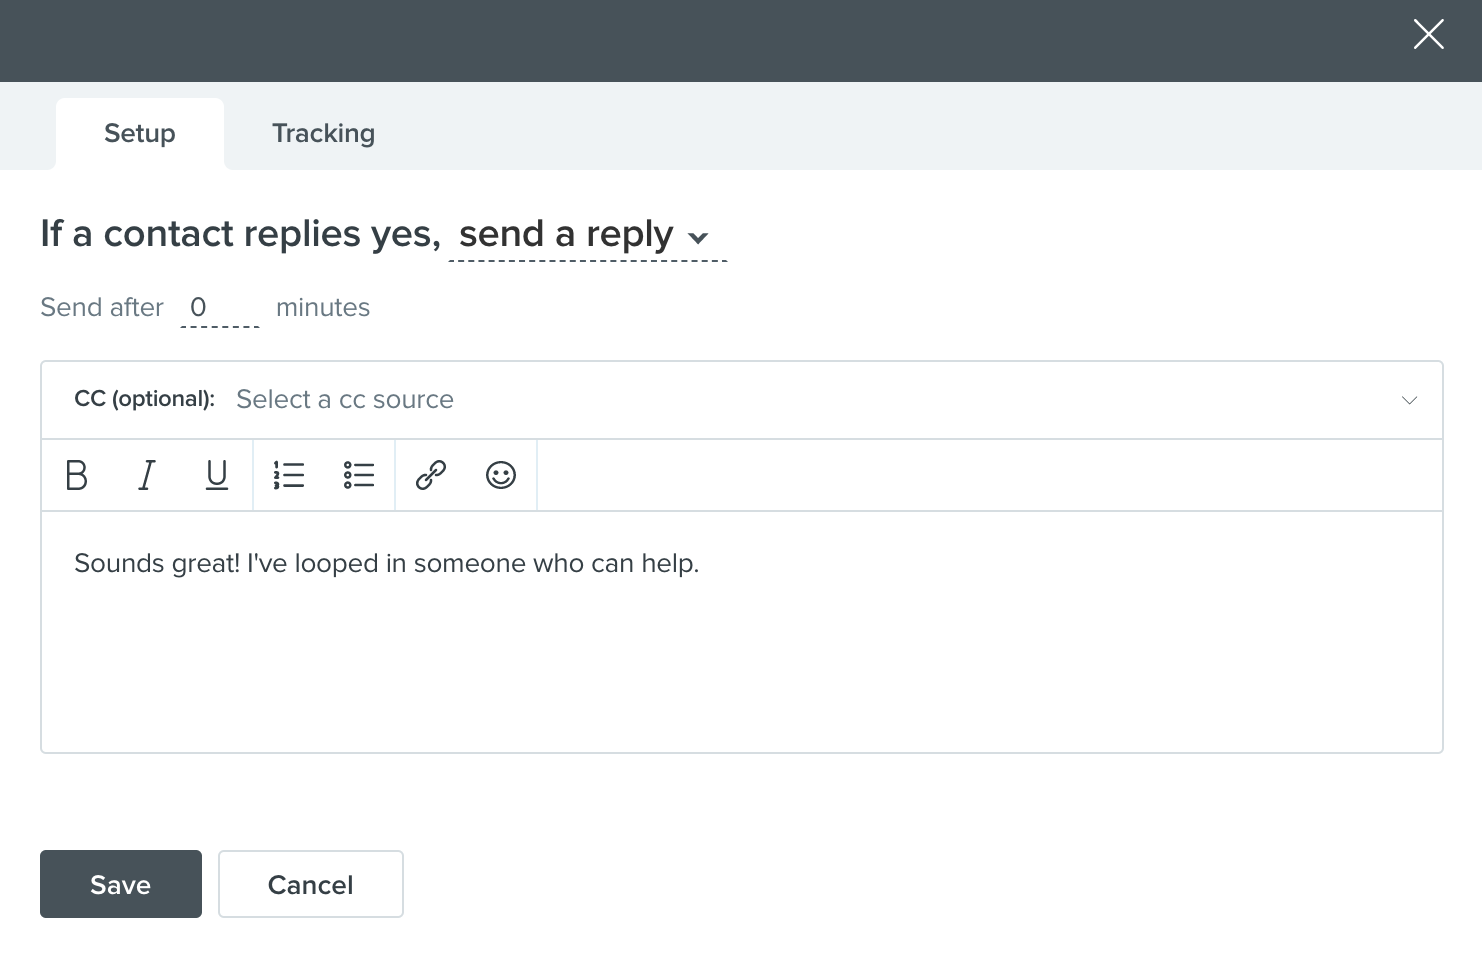This screenshot has height=956, width=1482.
Task: Click the 'Send after' label
Action: pyautogui.click(x=102, y=308)
